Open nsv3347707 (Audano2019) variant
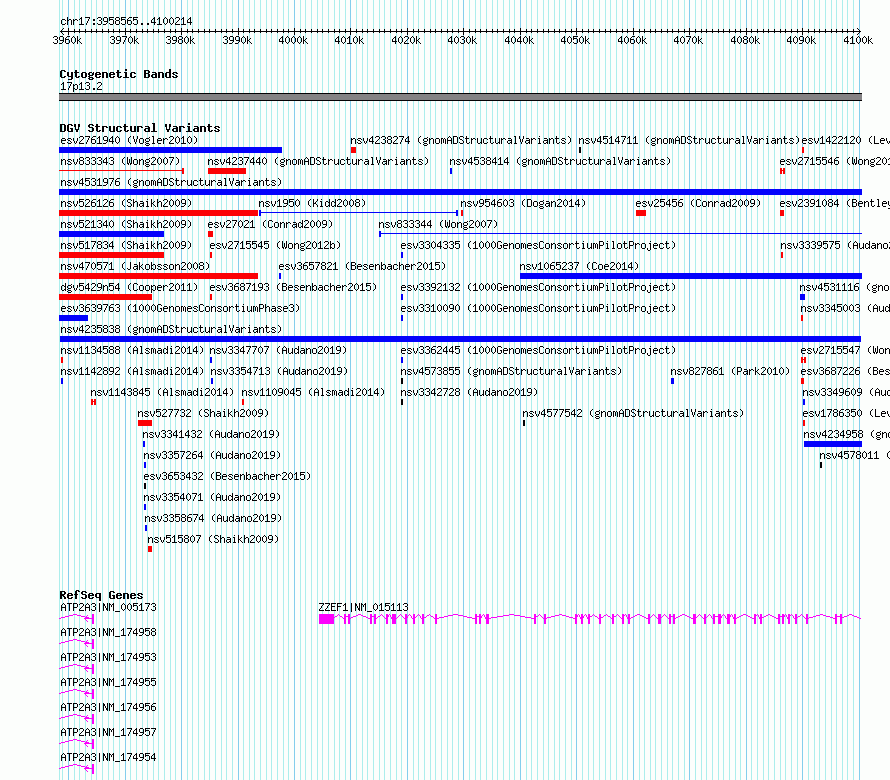This screenshot has height=780, width=890. click(x=278, y=350)
